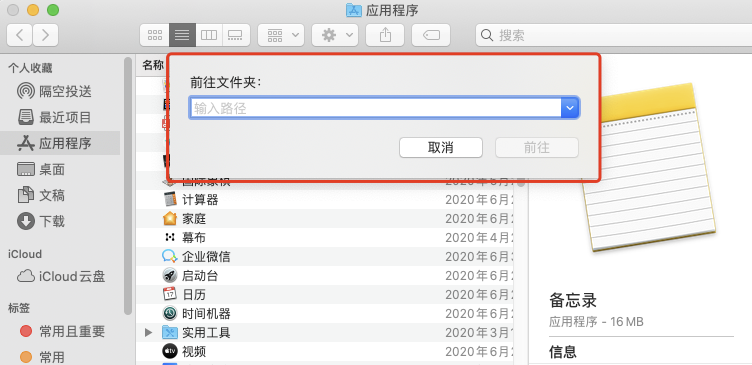752x365 pixels.
Task: Select the 实用工具 folder icon
Action: (x=170, y=332)
